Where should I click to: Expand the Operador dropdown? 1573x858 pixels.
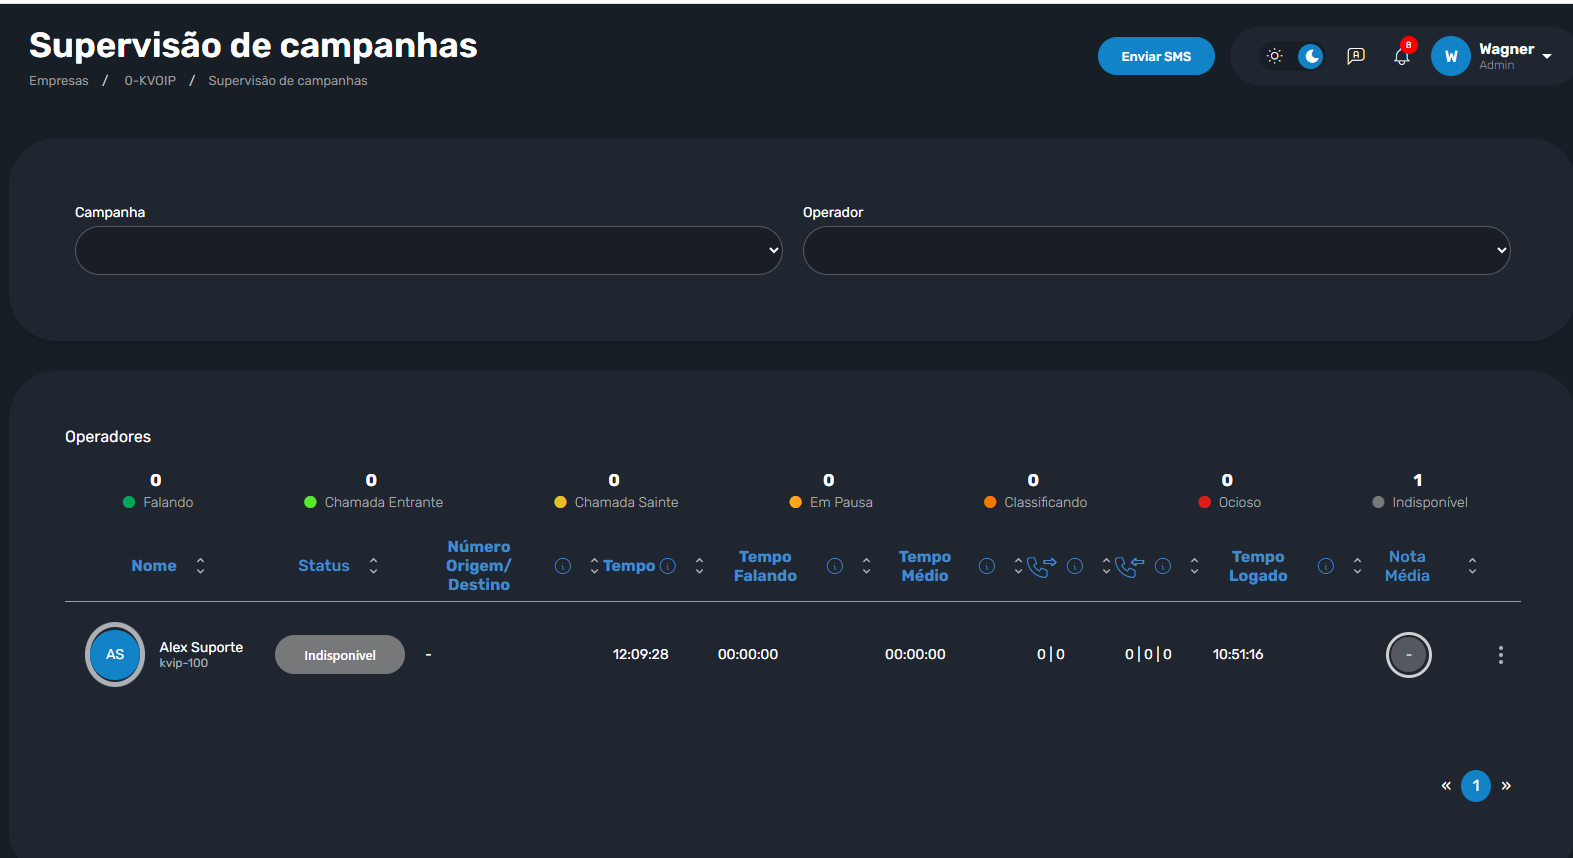[1156, 250]
